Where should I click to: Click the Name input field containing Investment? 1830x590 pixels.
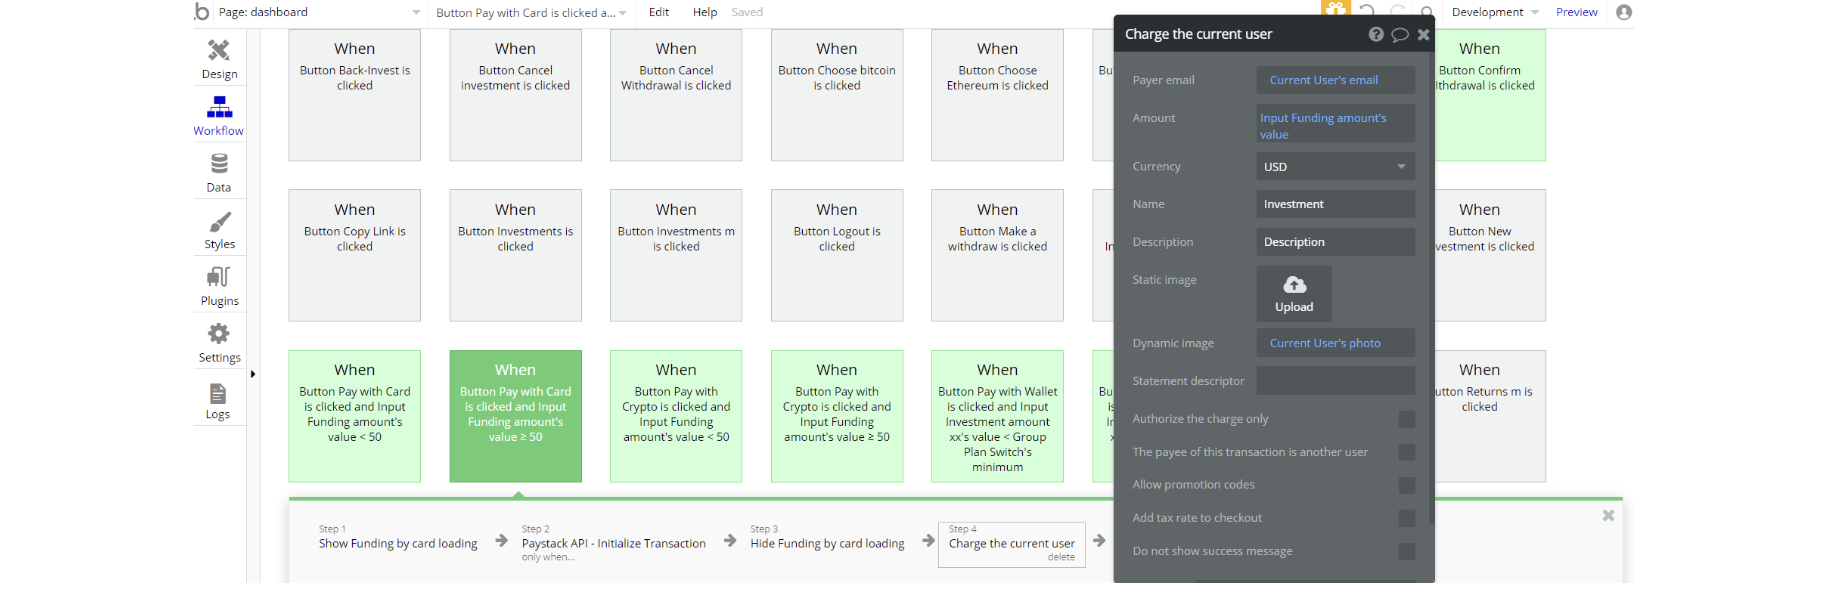tap(1335, 204)
